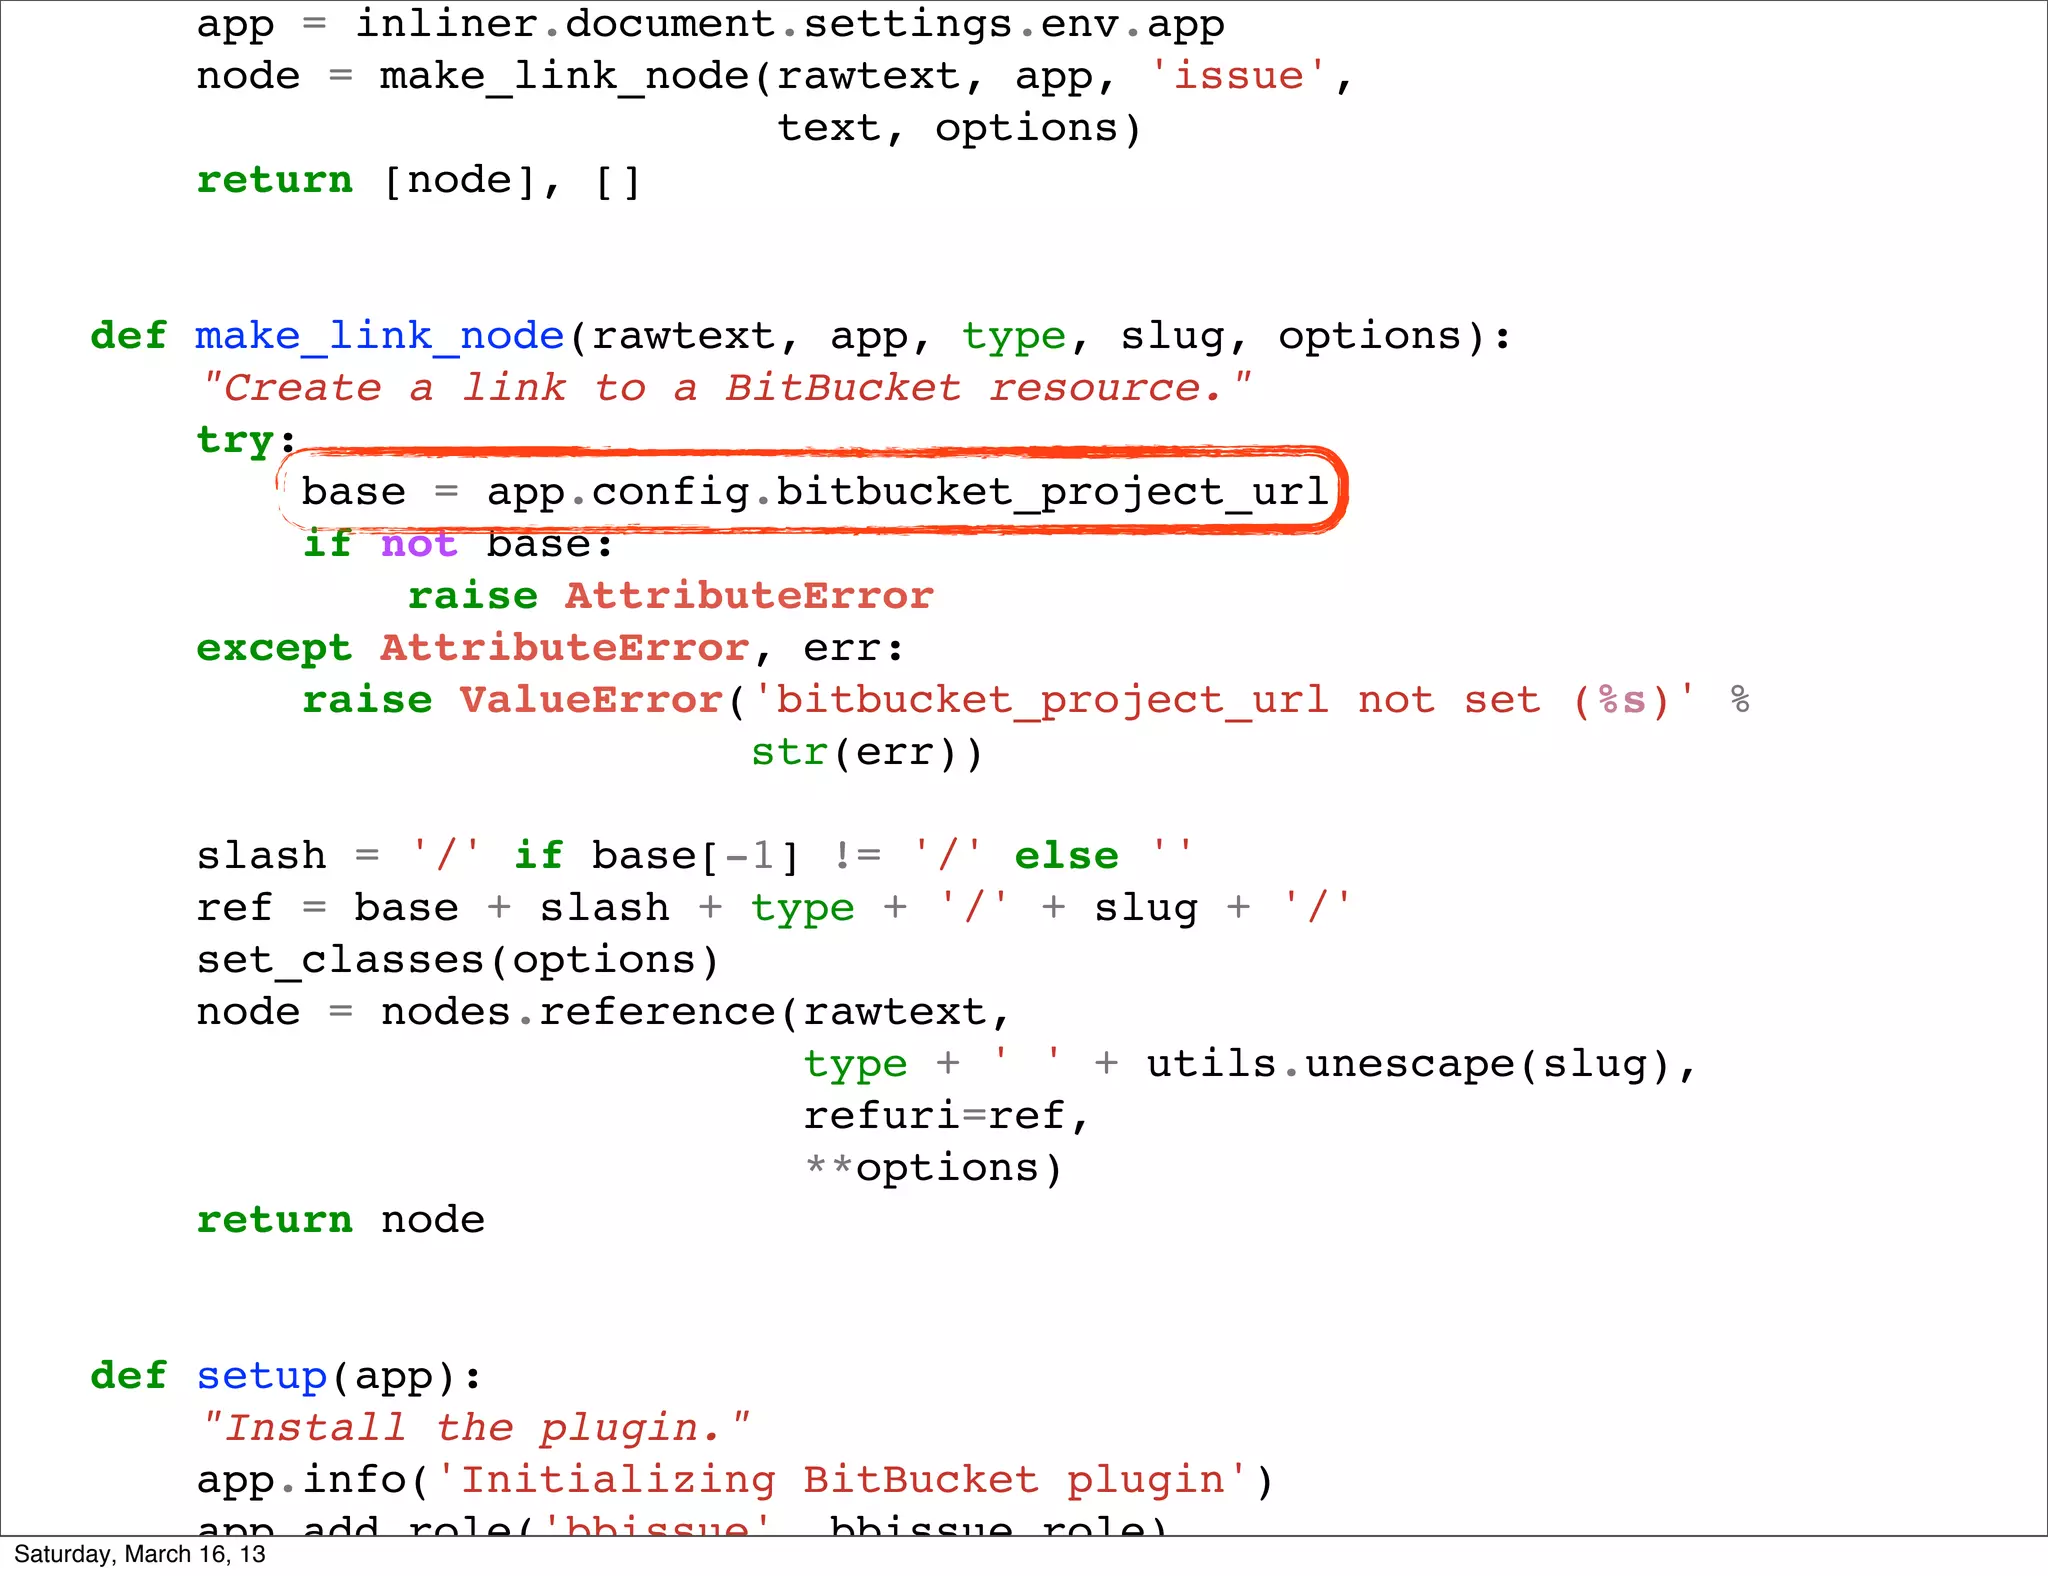Click the '**options)' line

click(933, 1169)
